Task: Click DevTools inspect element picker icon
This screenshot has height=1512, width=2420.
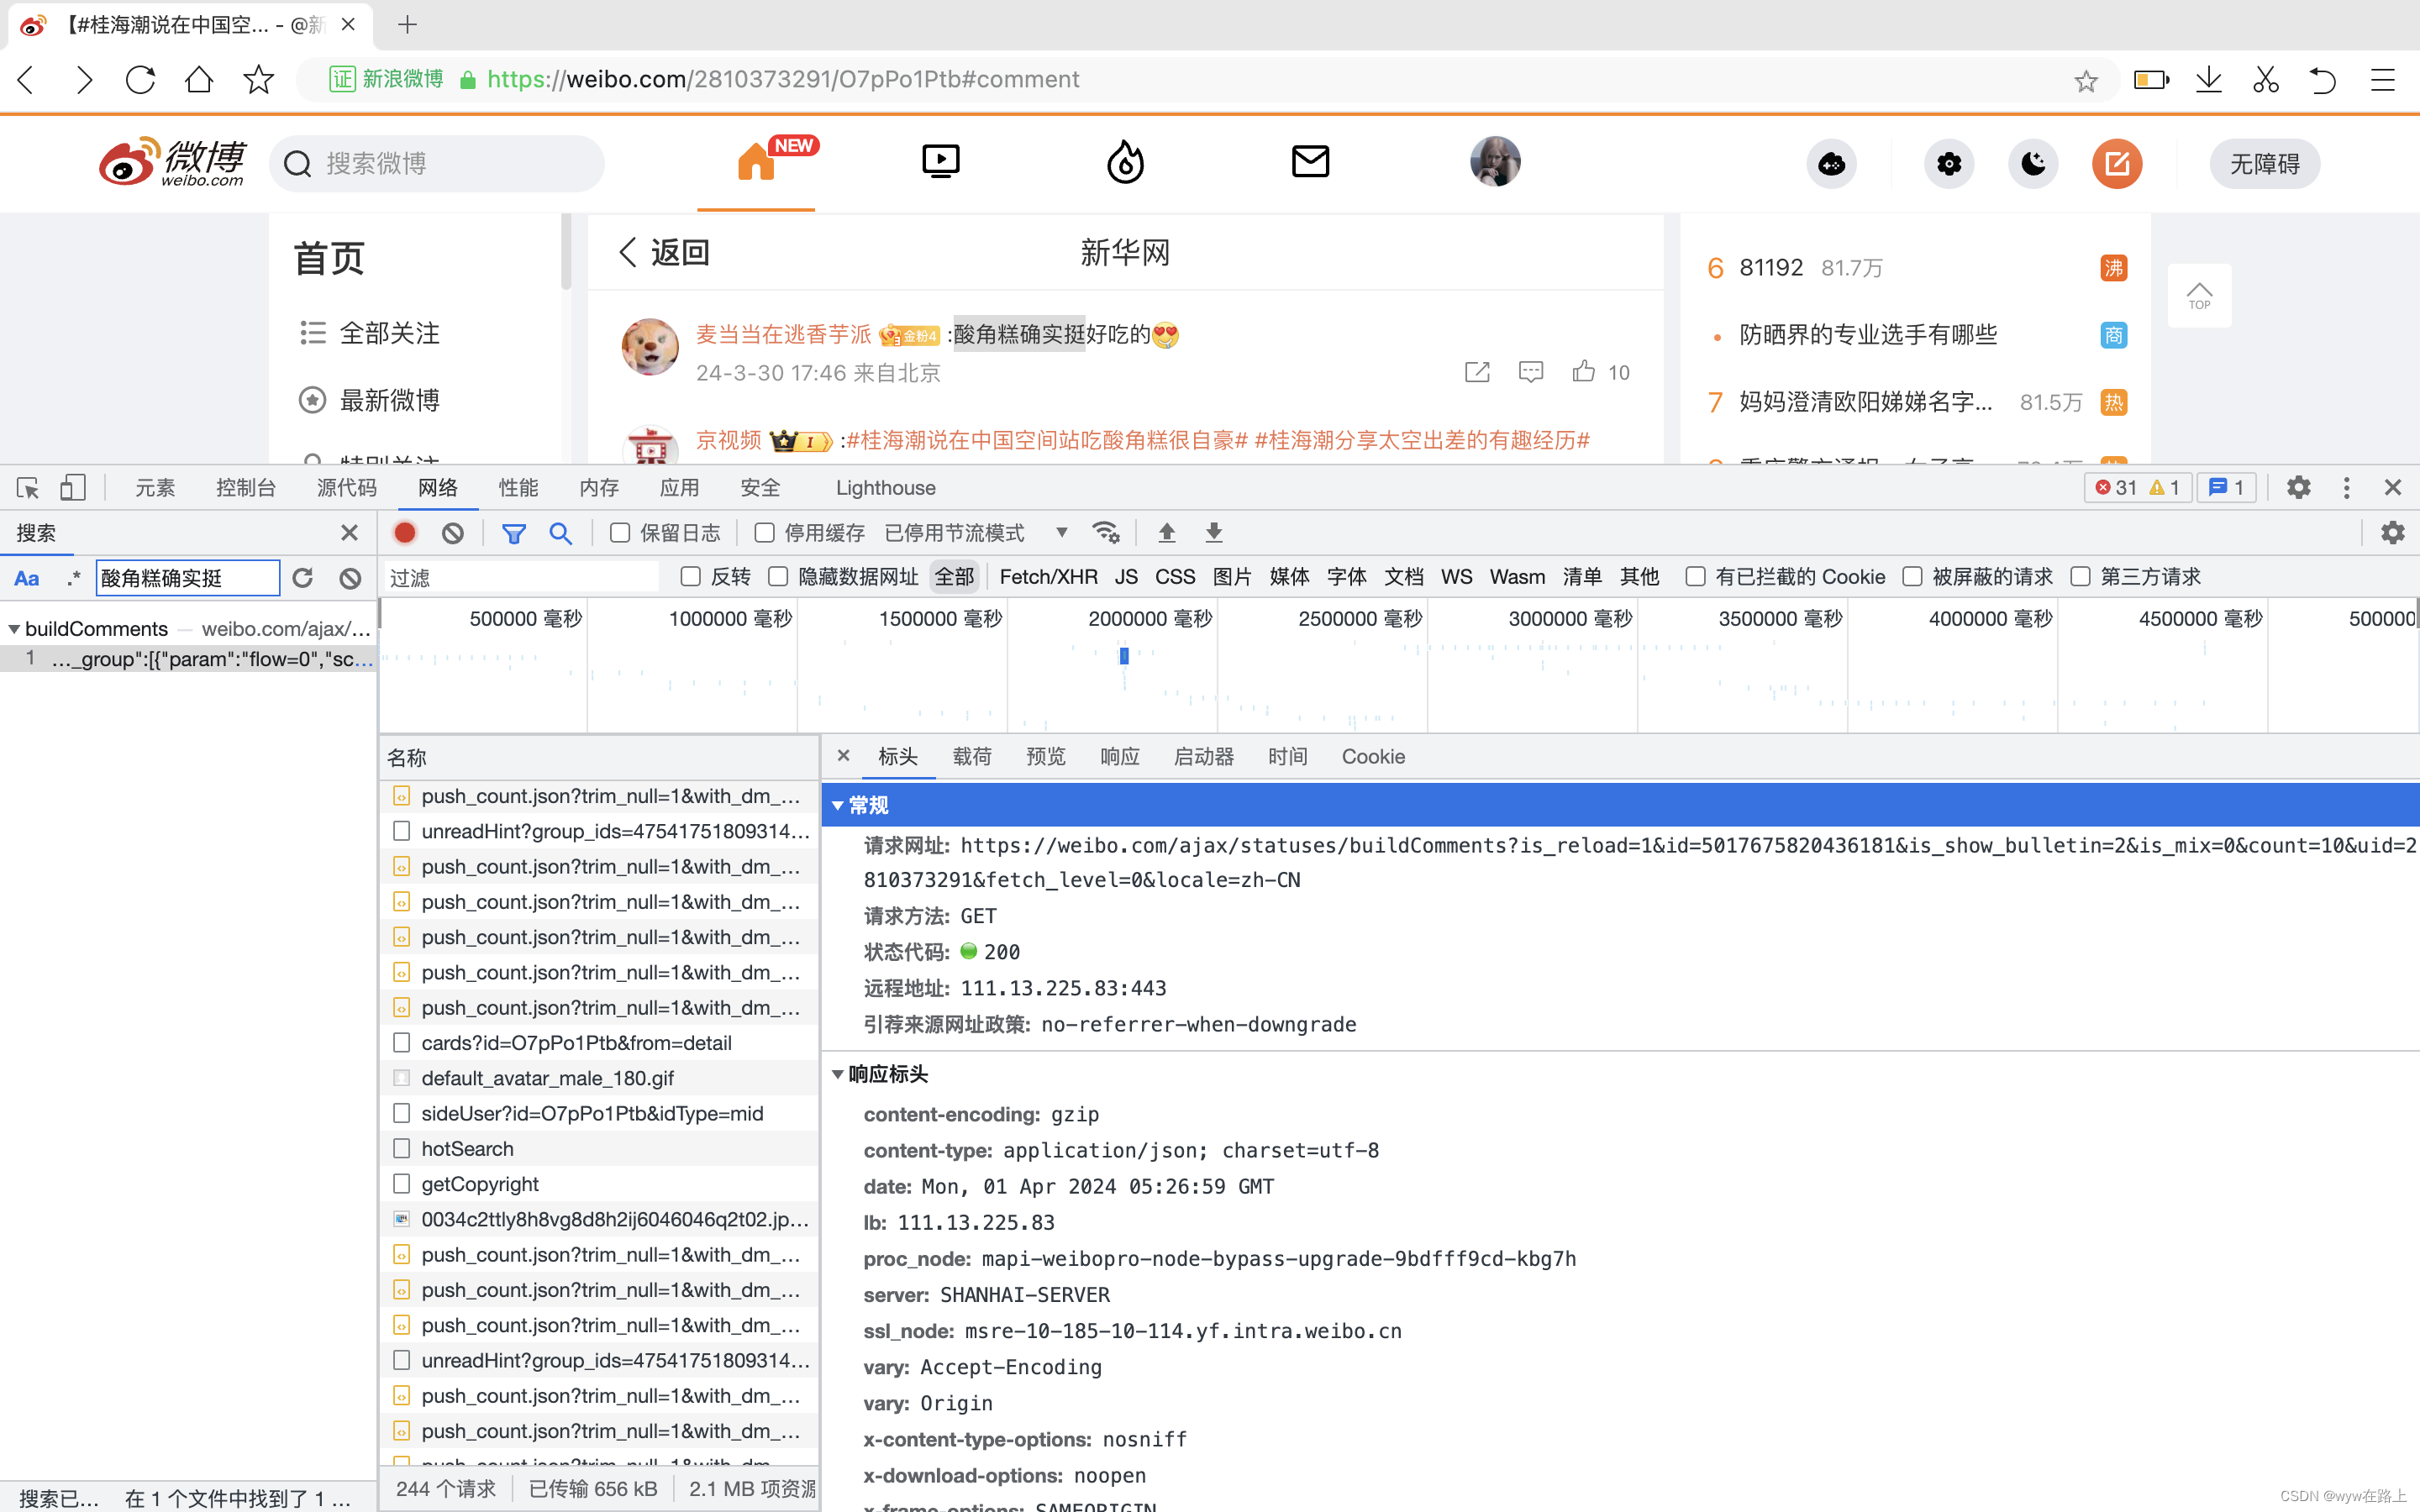Action: 28,488
